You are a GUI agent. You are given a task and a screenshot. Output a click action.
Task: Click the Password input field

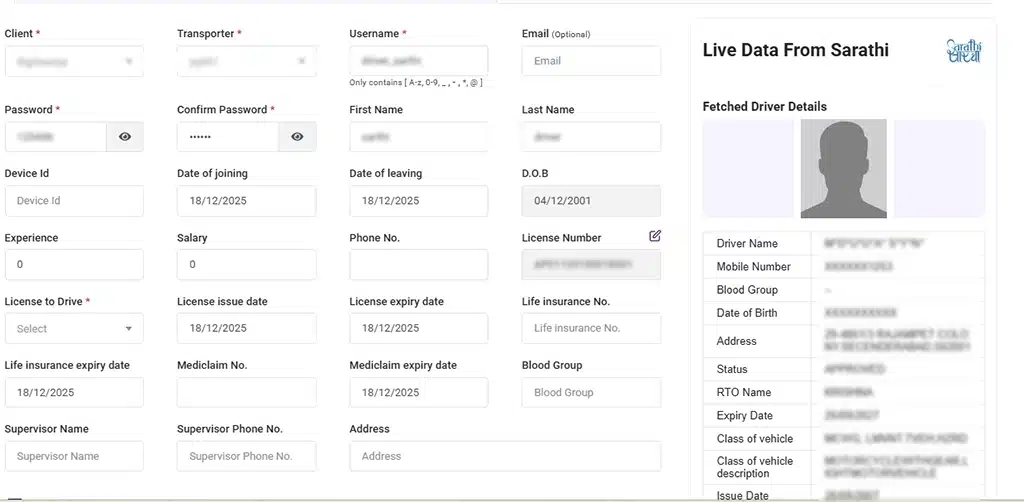pos(56,137)
